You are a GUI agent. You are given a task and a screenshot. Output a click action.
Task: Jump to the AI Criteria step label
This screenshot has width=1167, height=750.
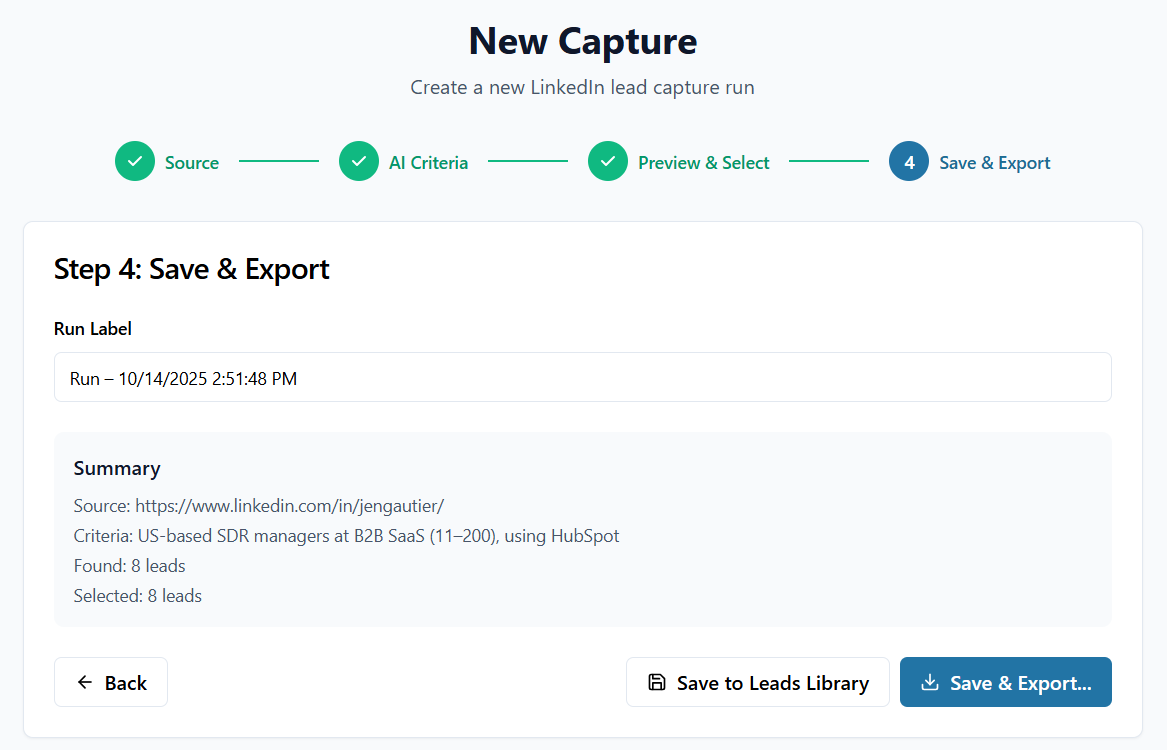tap(428, 163)
